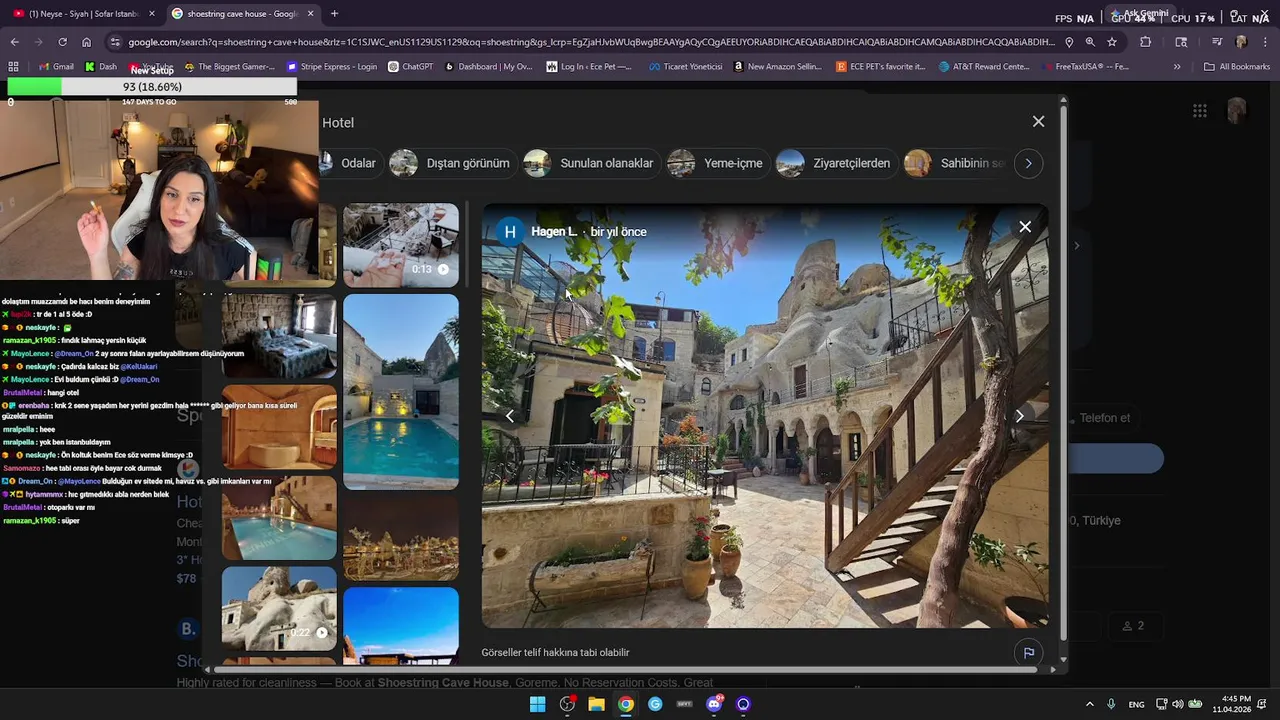Close the shoestring cave house tab

(x=311, y=14)
